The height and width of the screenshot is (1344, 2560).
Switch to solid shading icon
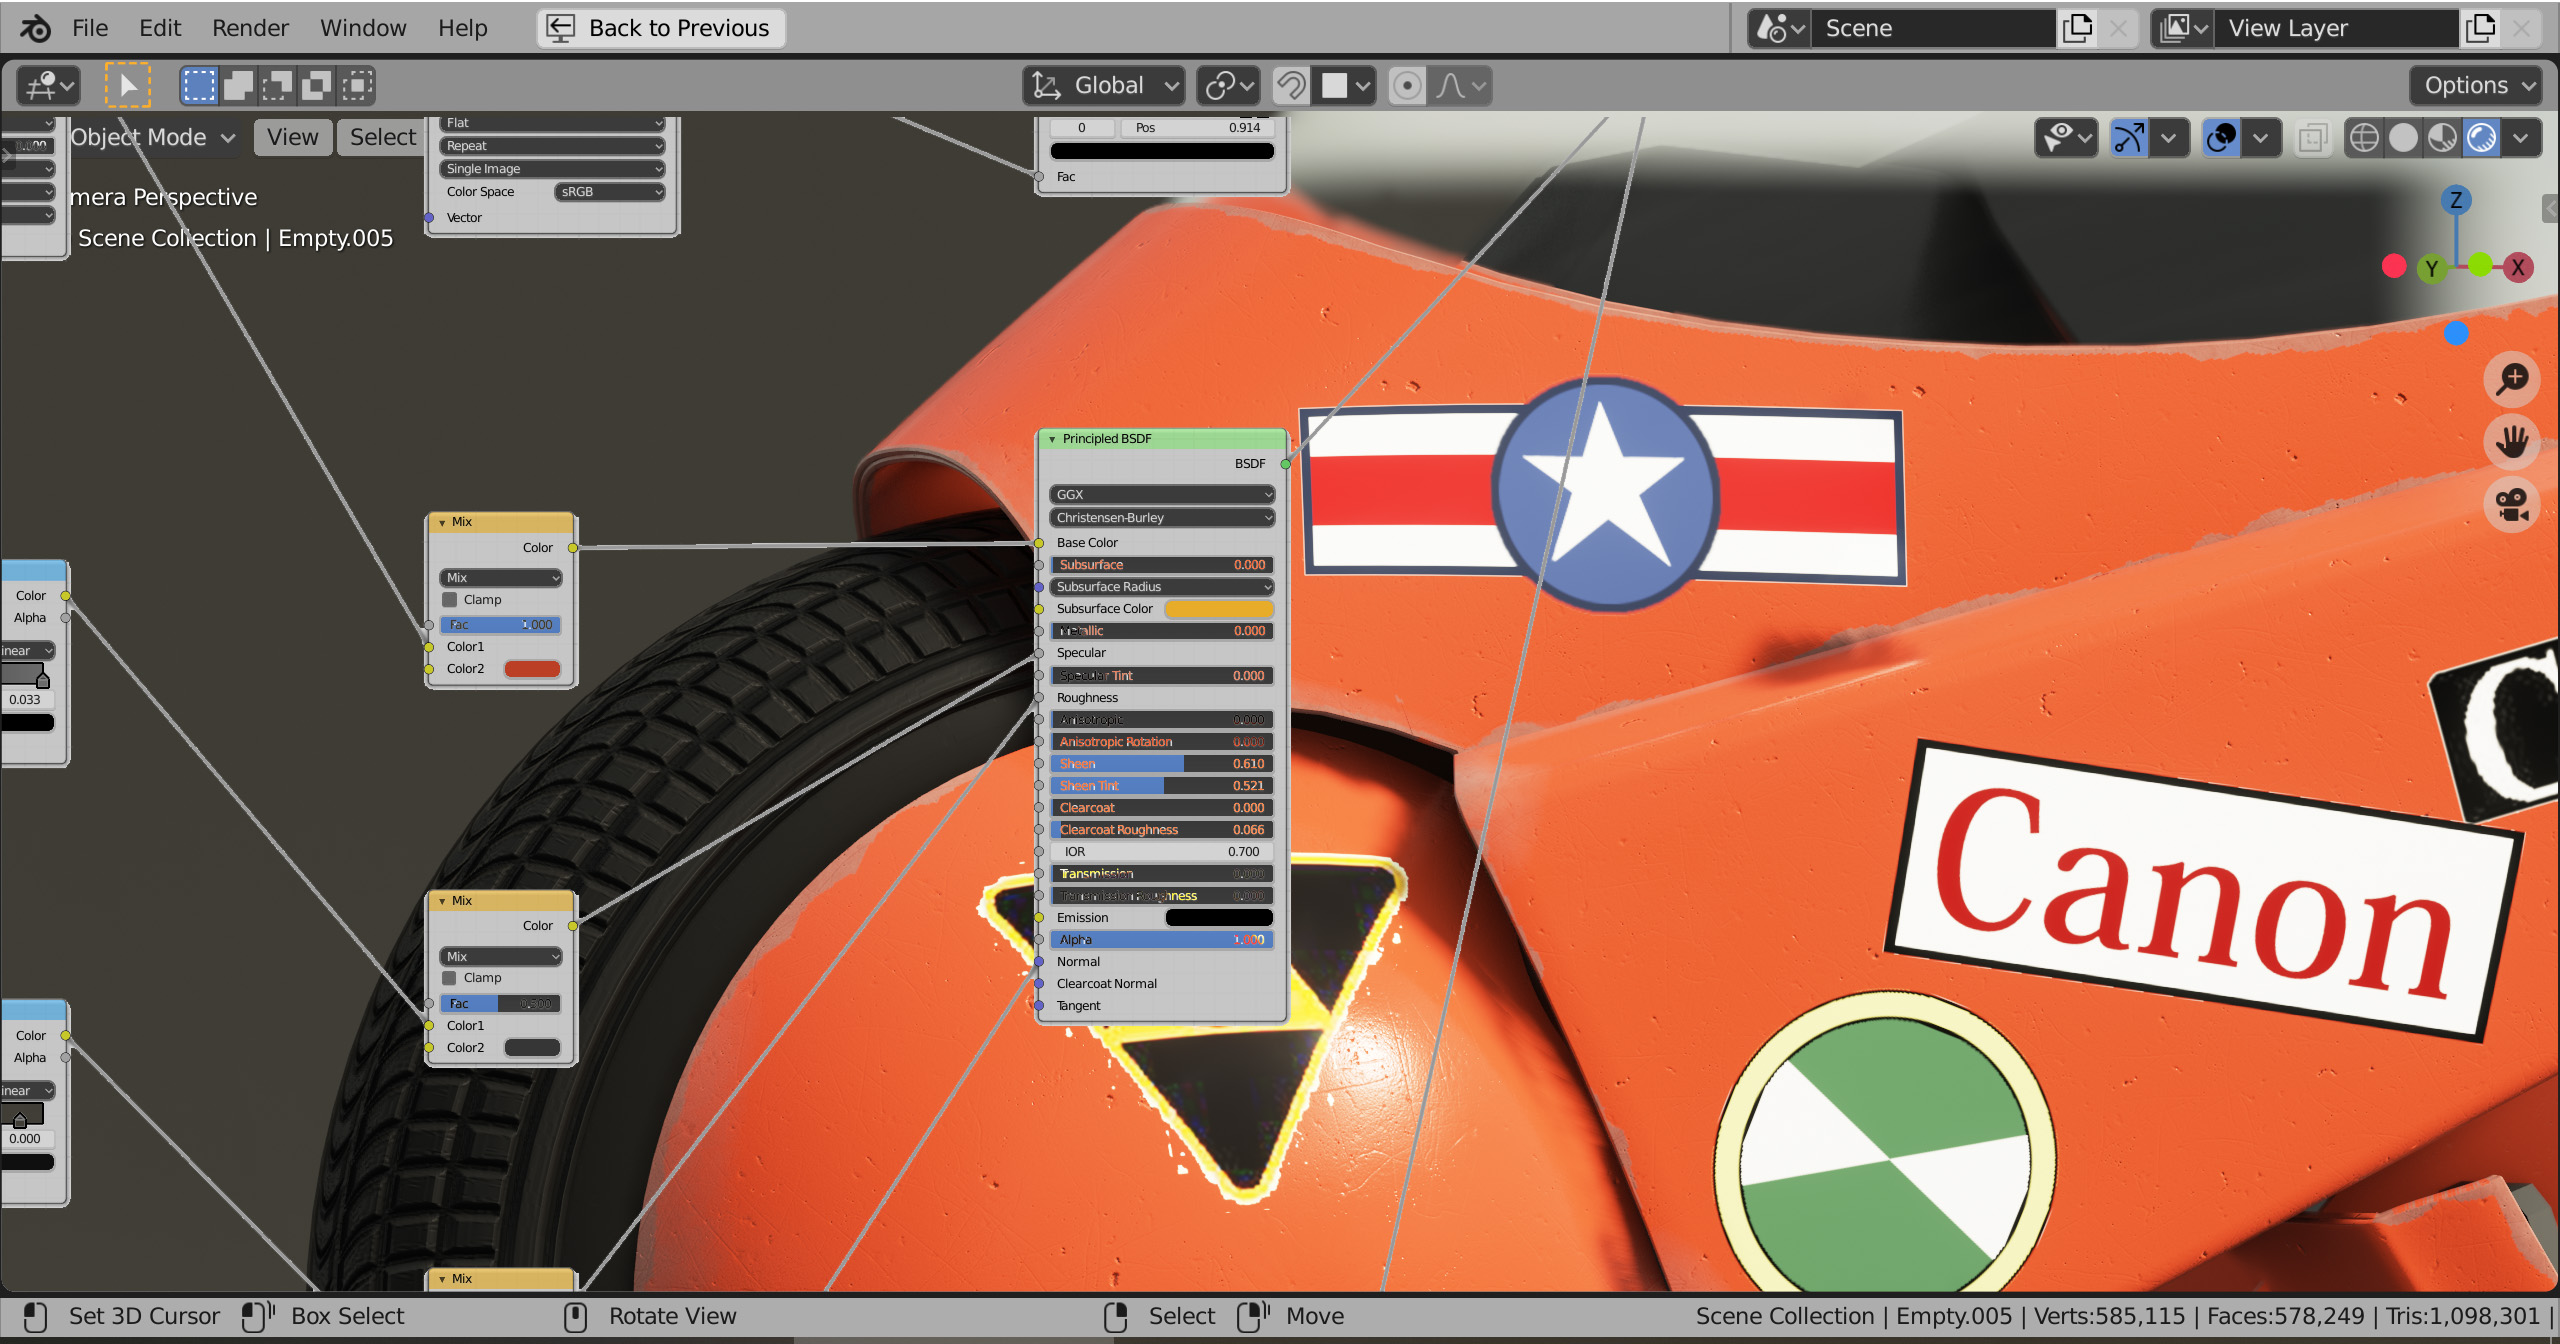pyautogui.click(x=2403, y=138)
